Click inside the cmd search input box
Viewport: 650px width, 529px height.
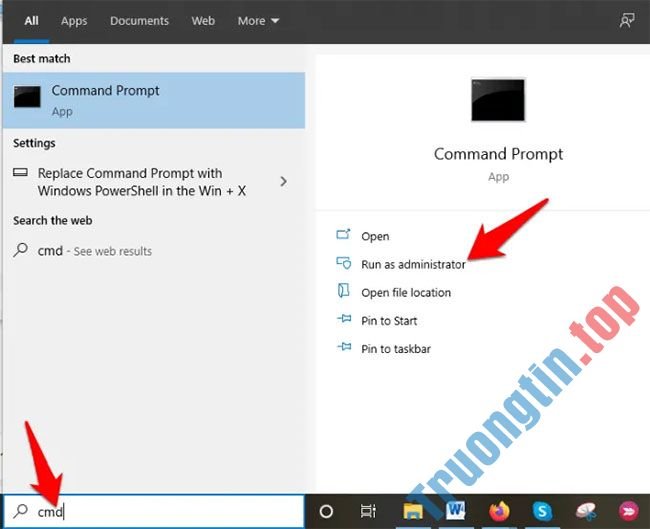(154, 511)
